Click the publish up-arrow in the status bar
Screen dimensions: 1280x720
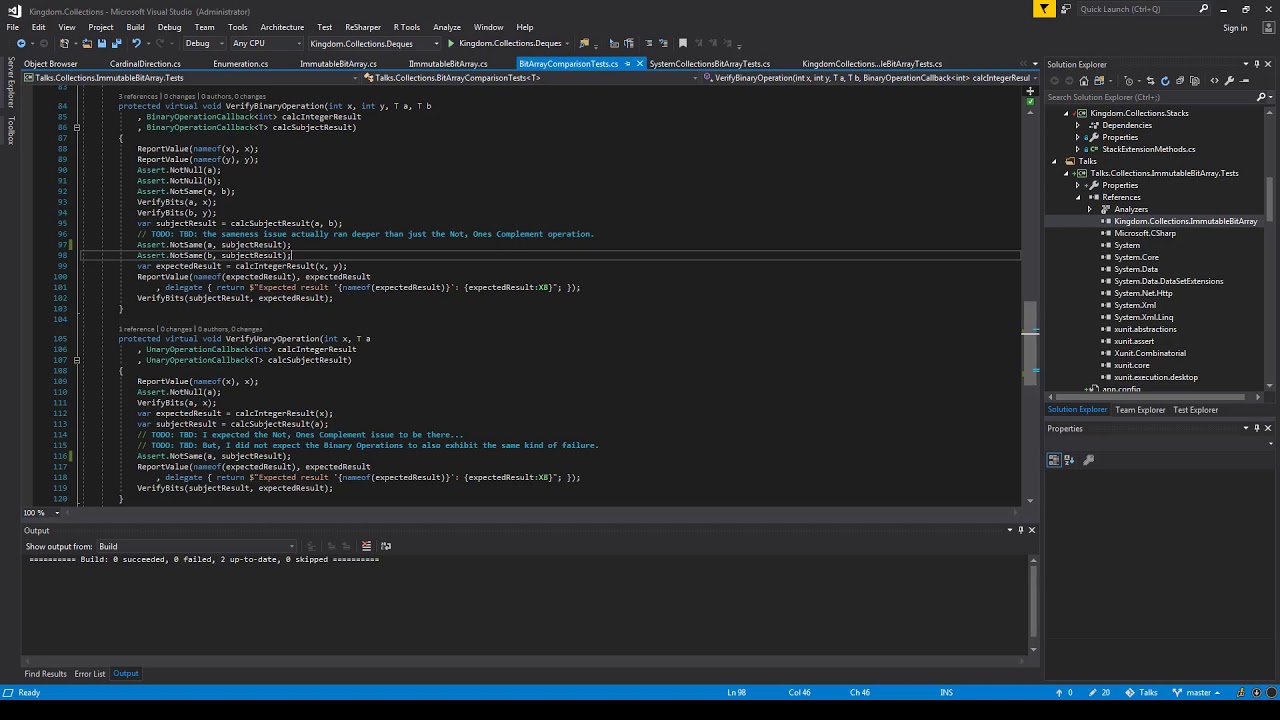(1059, 692)
